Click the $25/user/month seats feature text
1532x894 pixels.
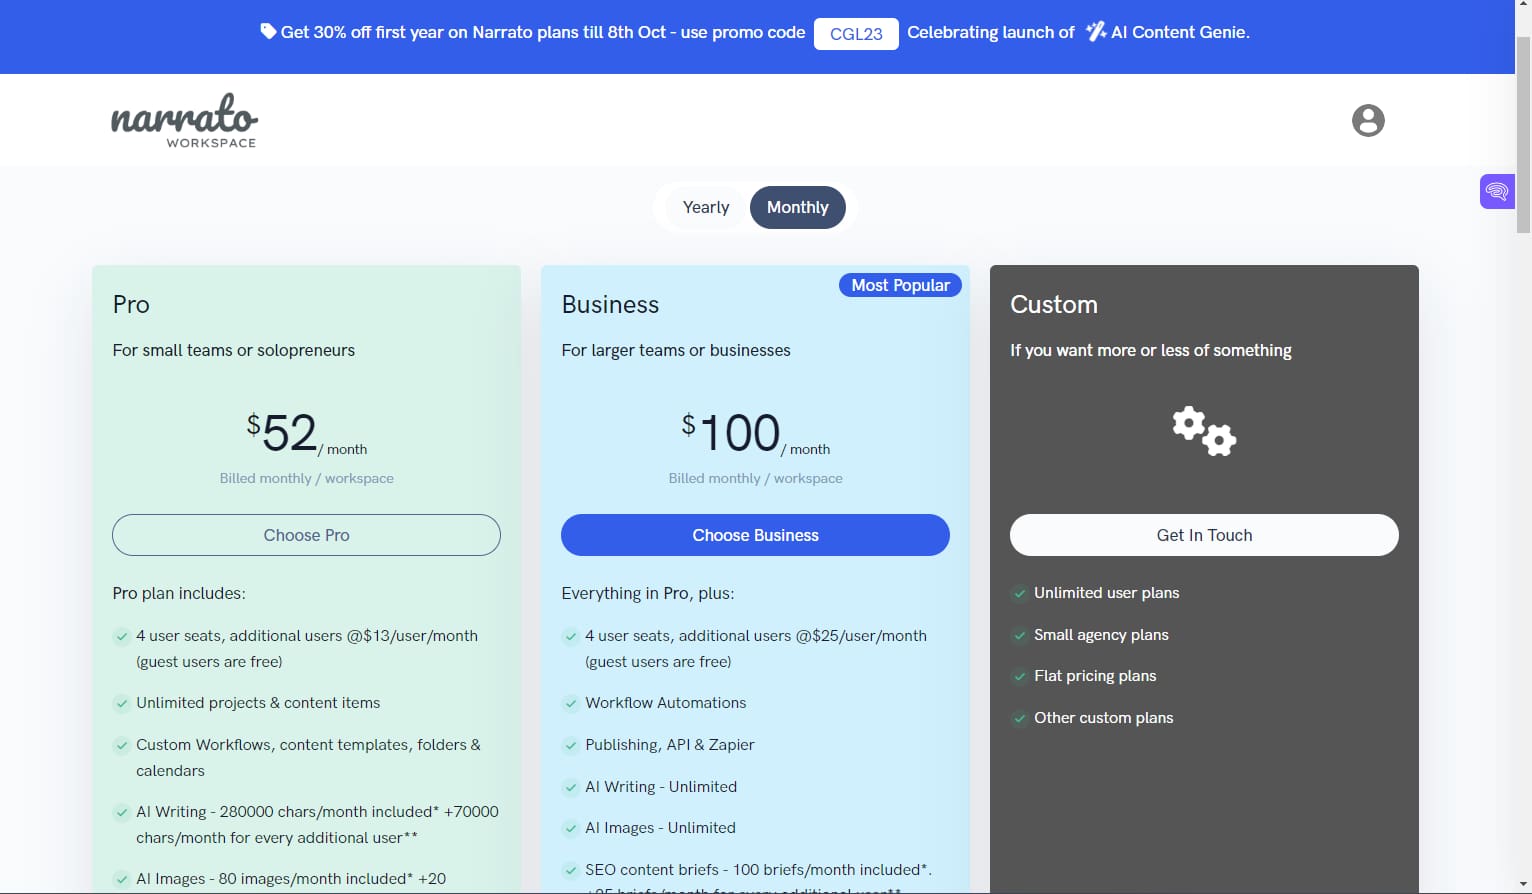(x=756, y=649)
